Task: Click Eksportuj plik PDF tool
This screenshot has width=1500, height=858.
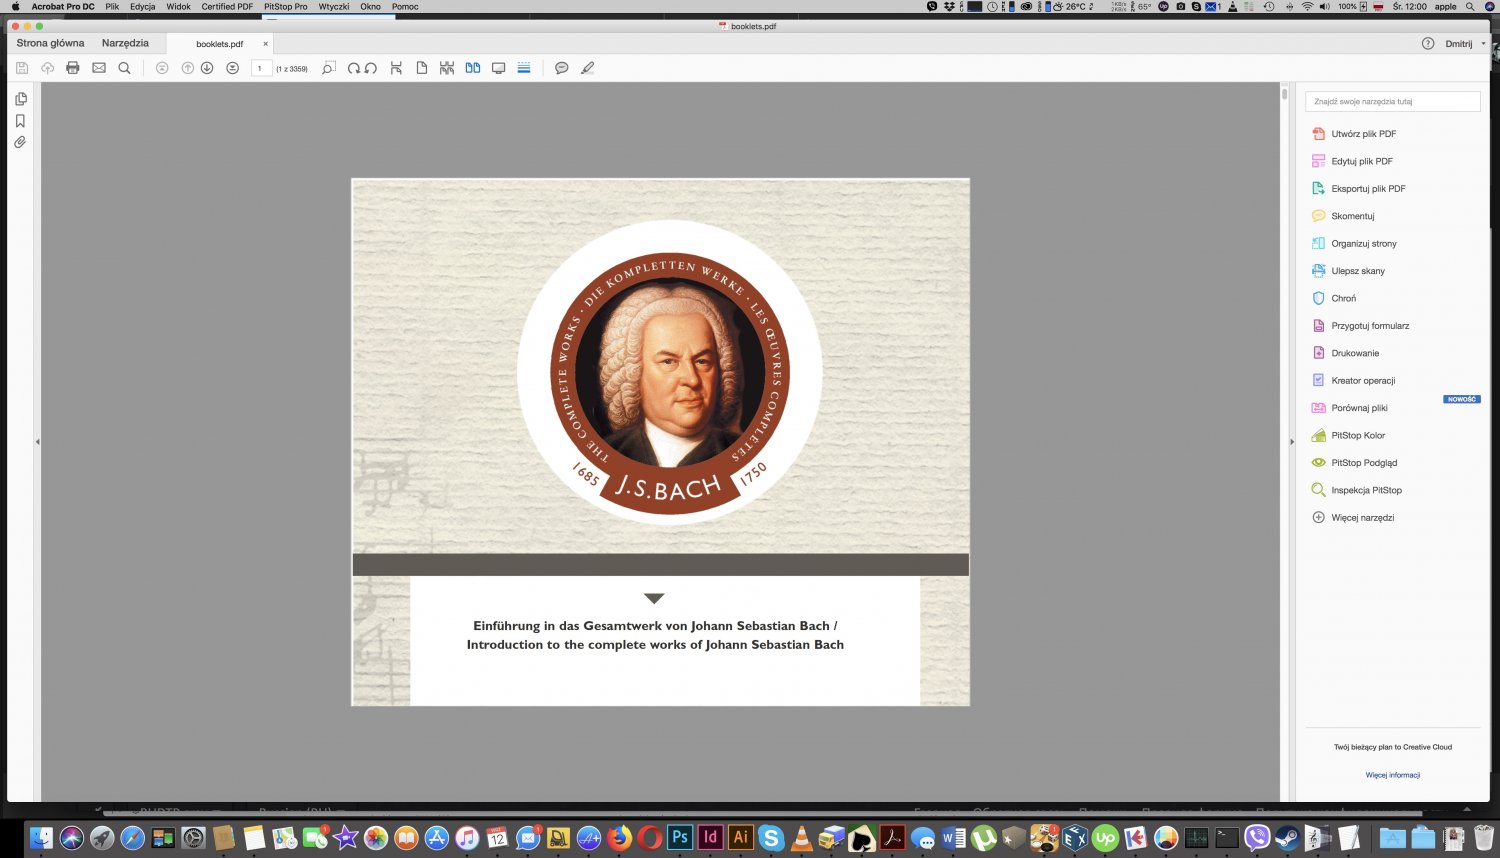Action: (1367, 188)
